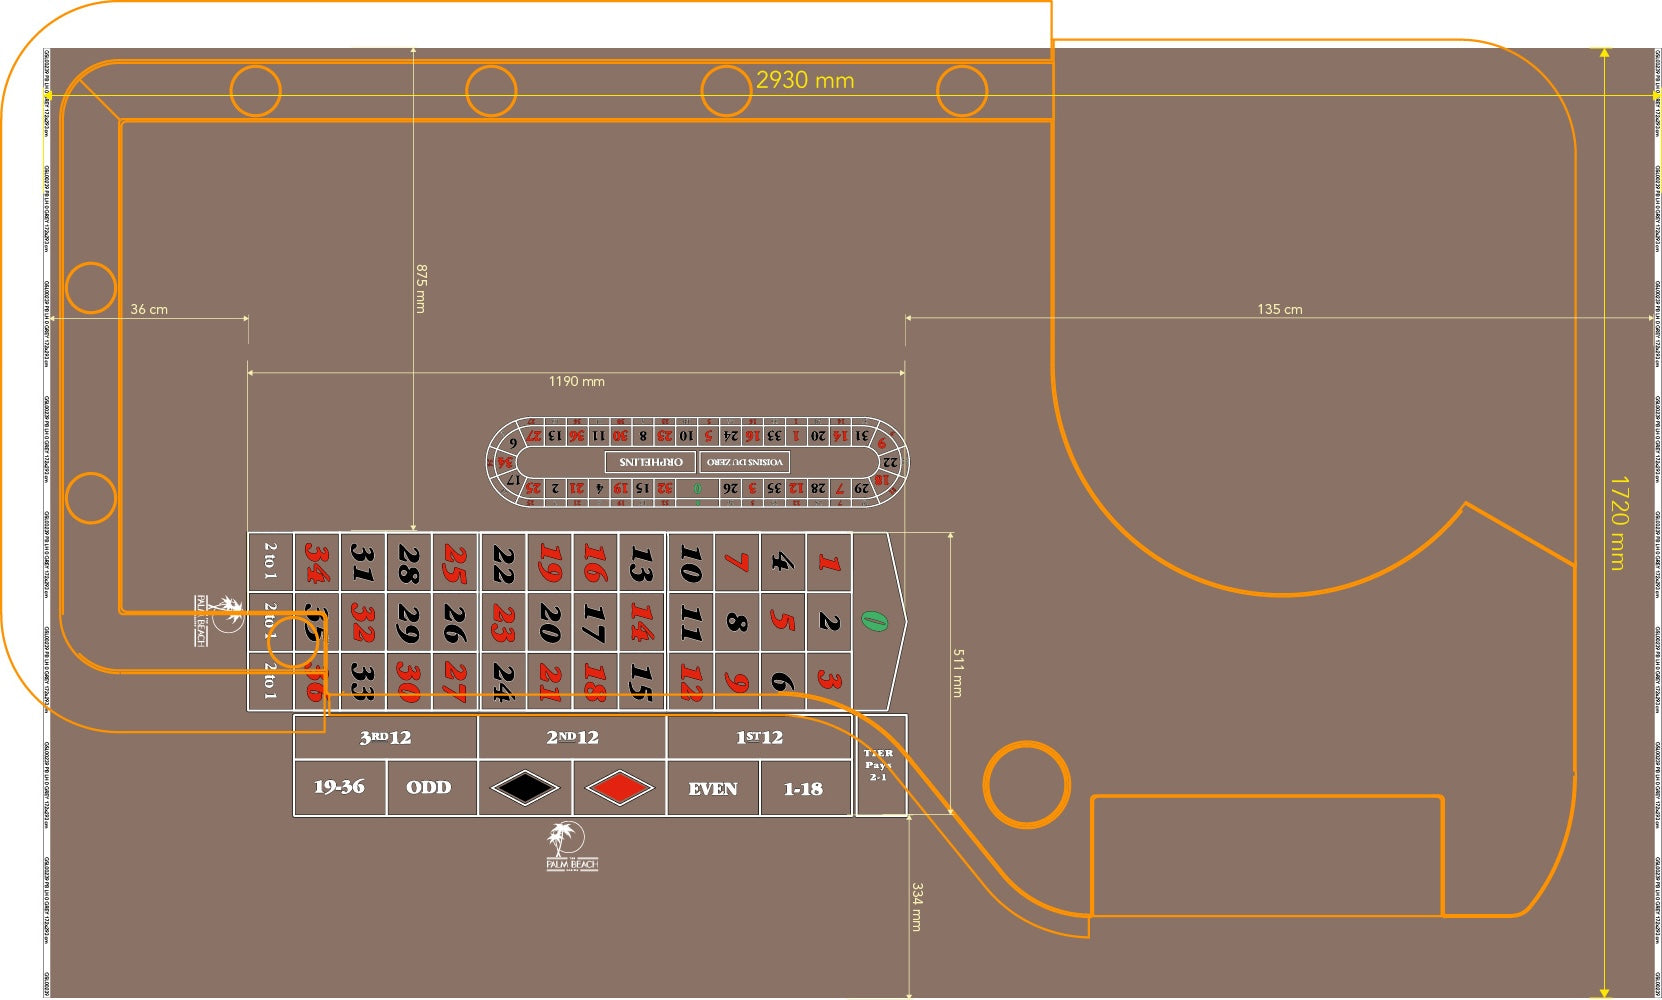Click large red 9 on the betting grid
This screenshot has height=1000, width=1662.
click(737, 681)
